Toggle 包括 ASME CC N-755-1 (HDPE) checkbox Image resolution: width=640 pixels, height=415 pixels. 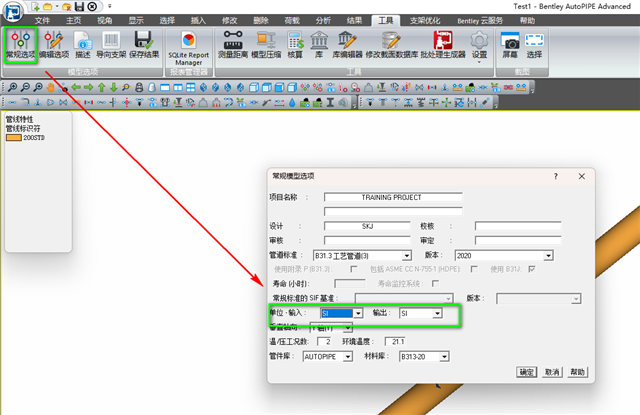[x=474, y=269]
